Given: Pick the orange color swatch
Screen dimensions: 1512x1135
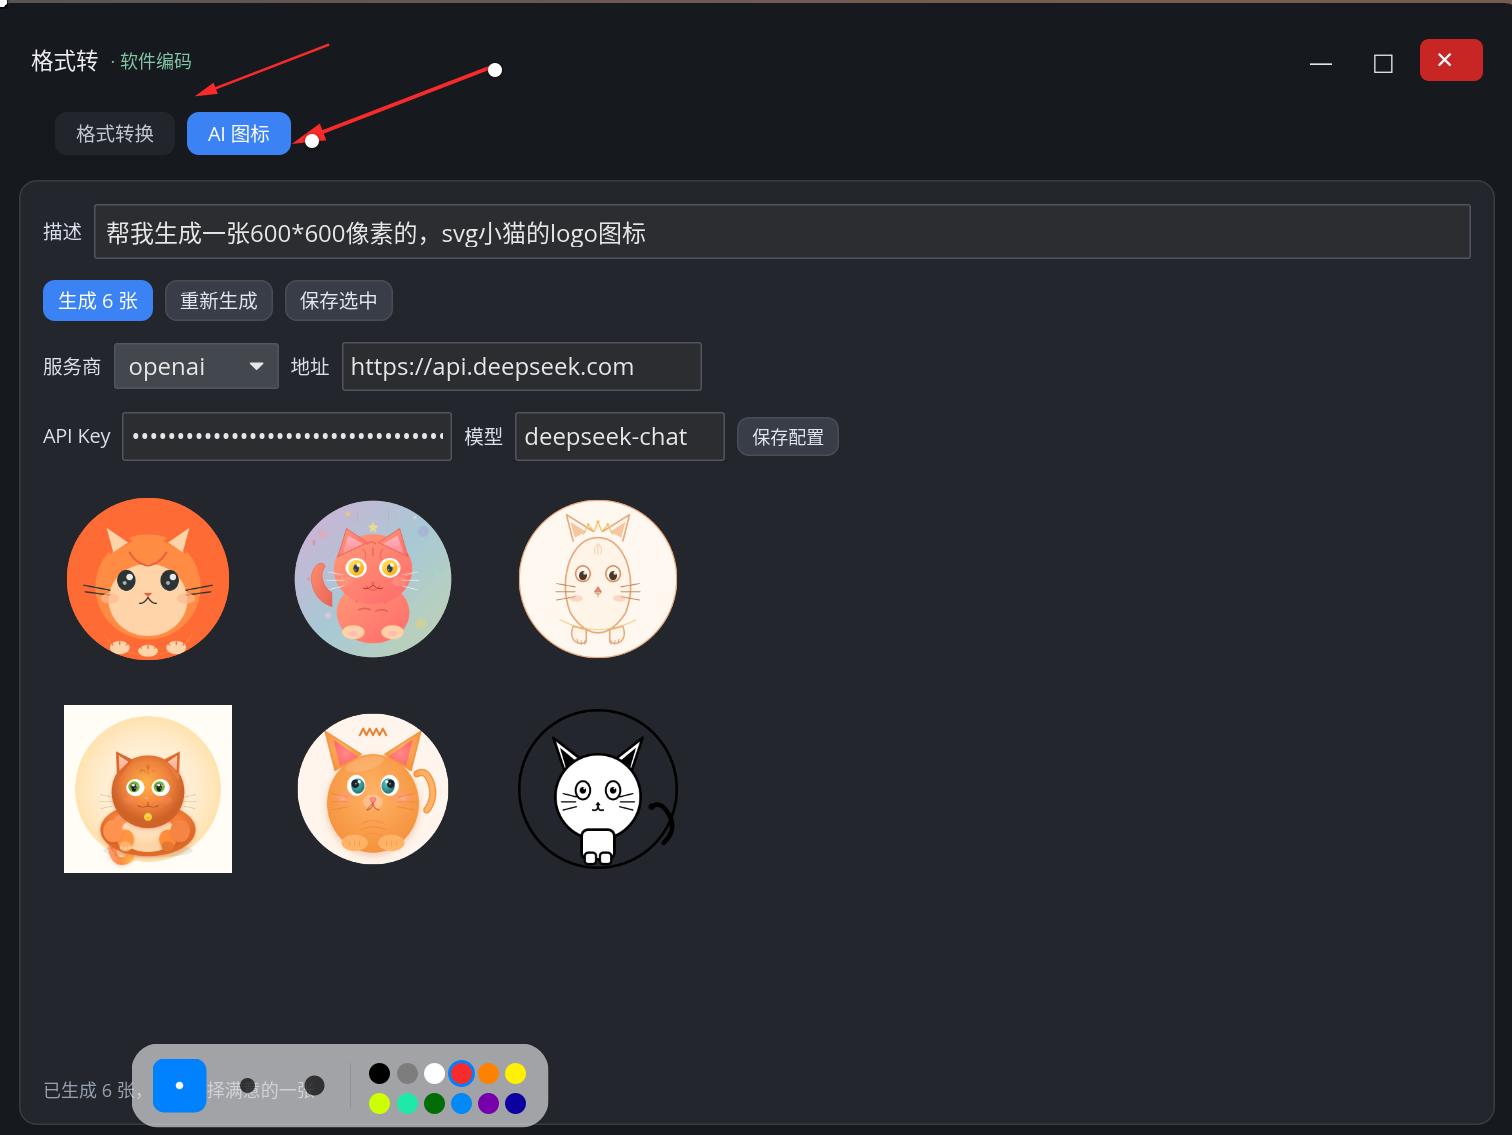Looking at the screenshot, I should pos(488,1074).
